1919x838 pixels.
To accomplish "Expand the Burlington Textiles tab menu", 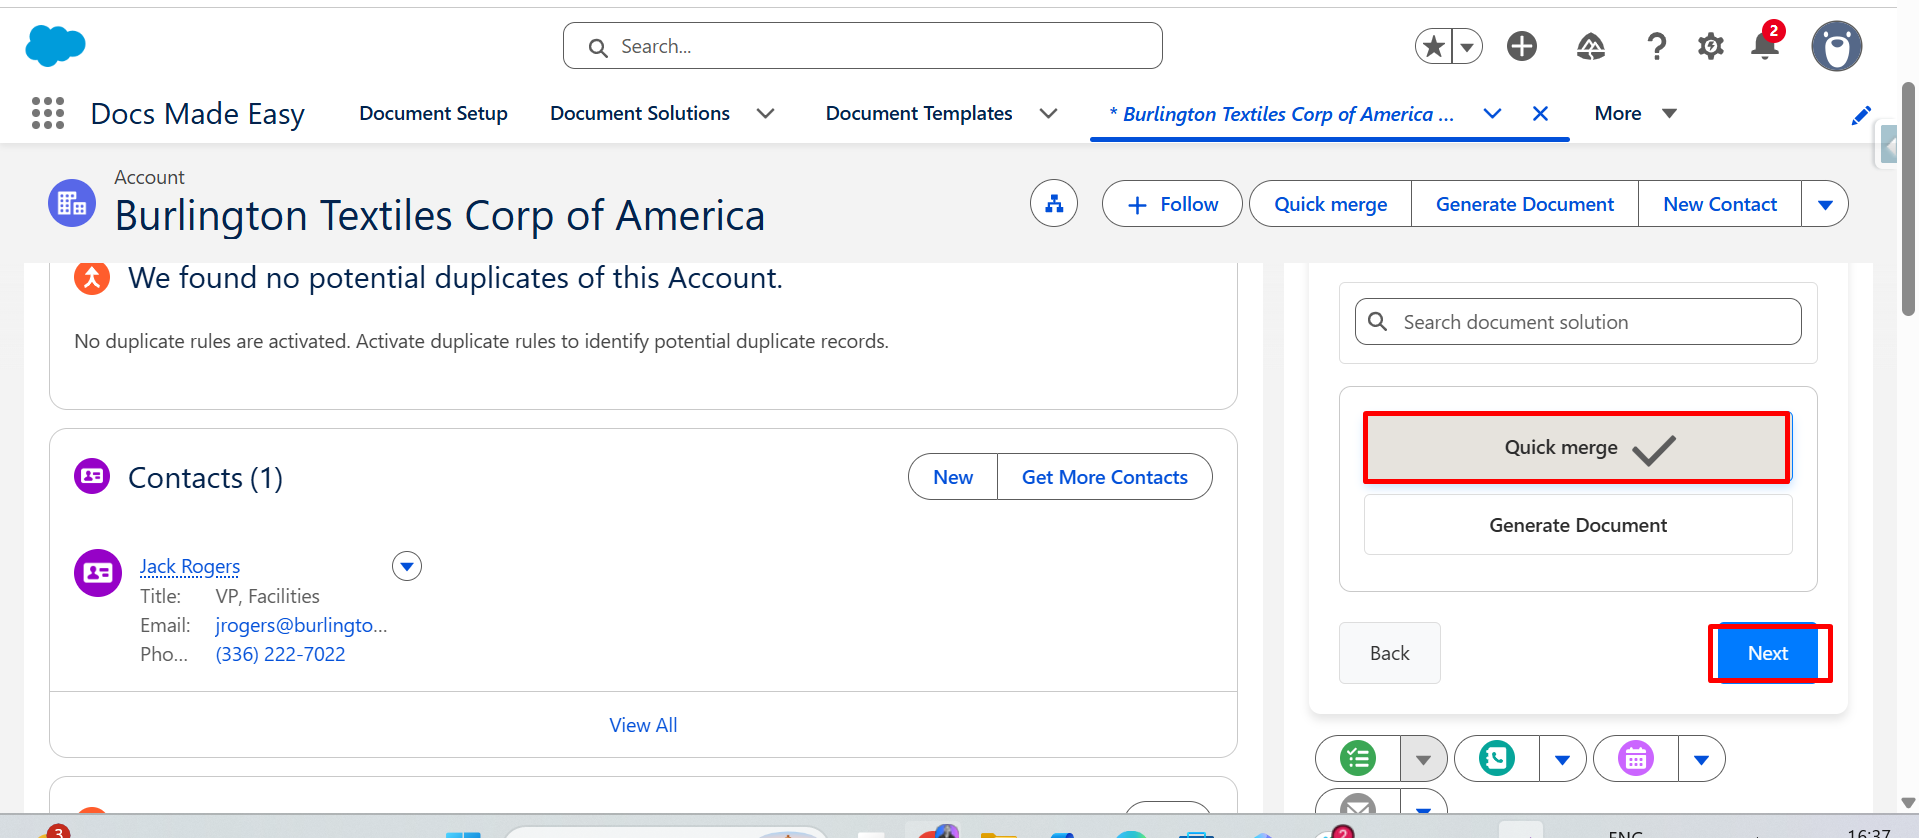I will [1492, 114].
